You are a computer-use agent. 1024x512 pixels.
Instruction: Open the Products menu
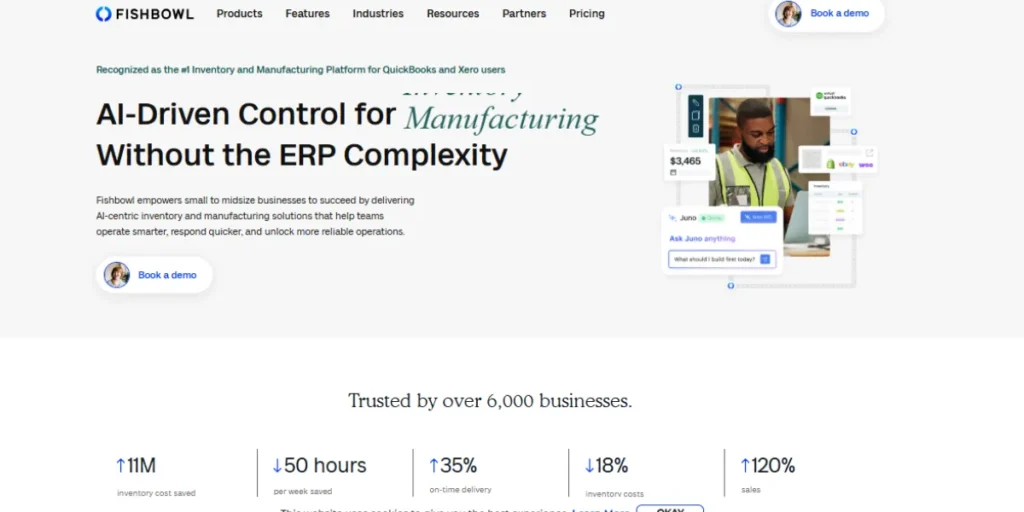[x=239, y=14]
